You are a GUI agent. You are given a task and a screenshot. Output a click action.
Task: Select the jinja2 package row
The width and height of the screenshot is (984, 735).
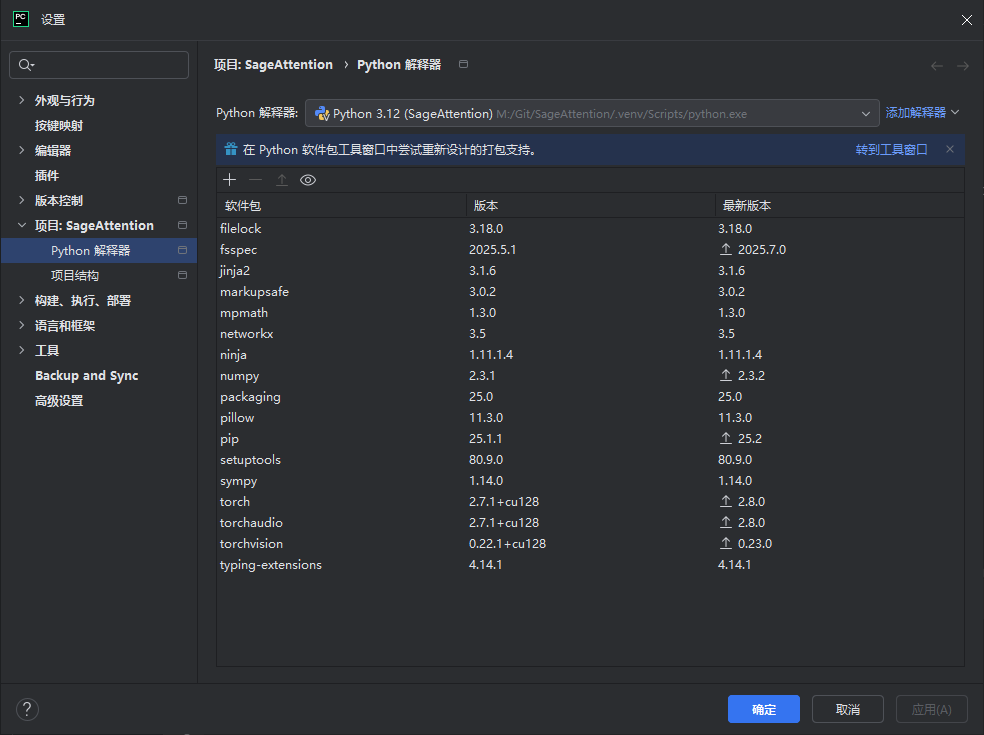591,271
